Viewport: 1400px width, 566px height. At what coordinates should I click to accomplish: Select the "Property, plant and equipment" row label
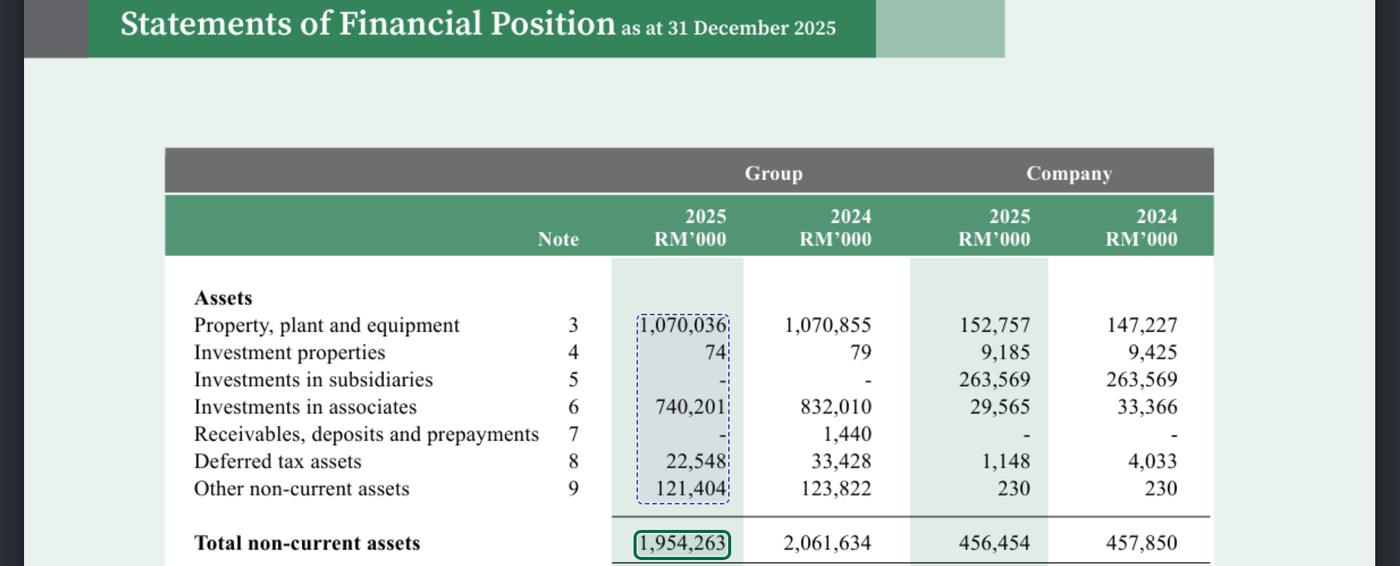327,326
